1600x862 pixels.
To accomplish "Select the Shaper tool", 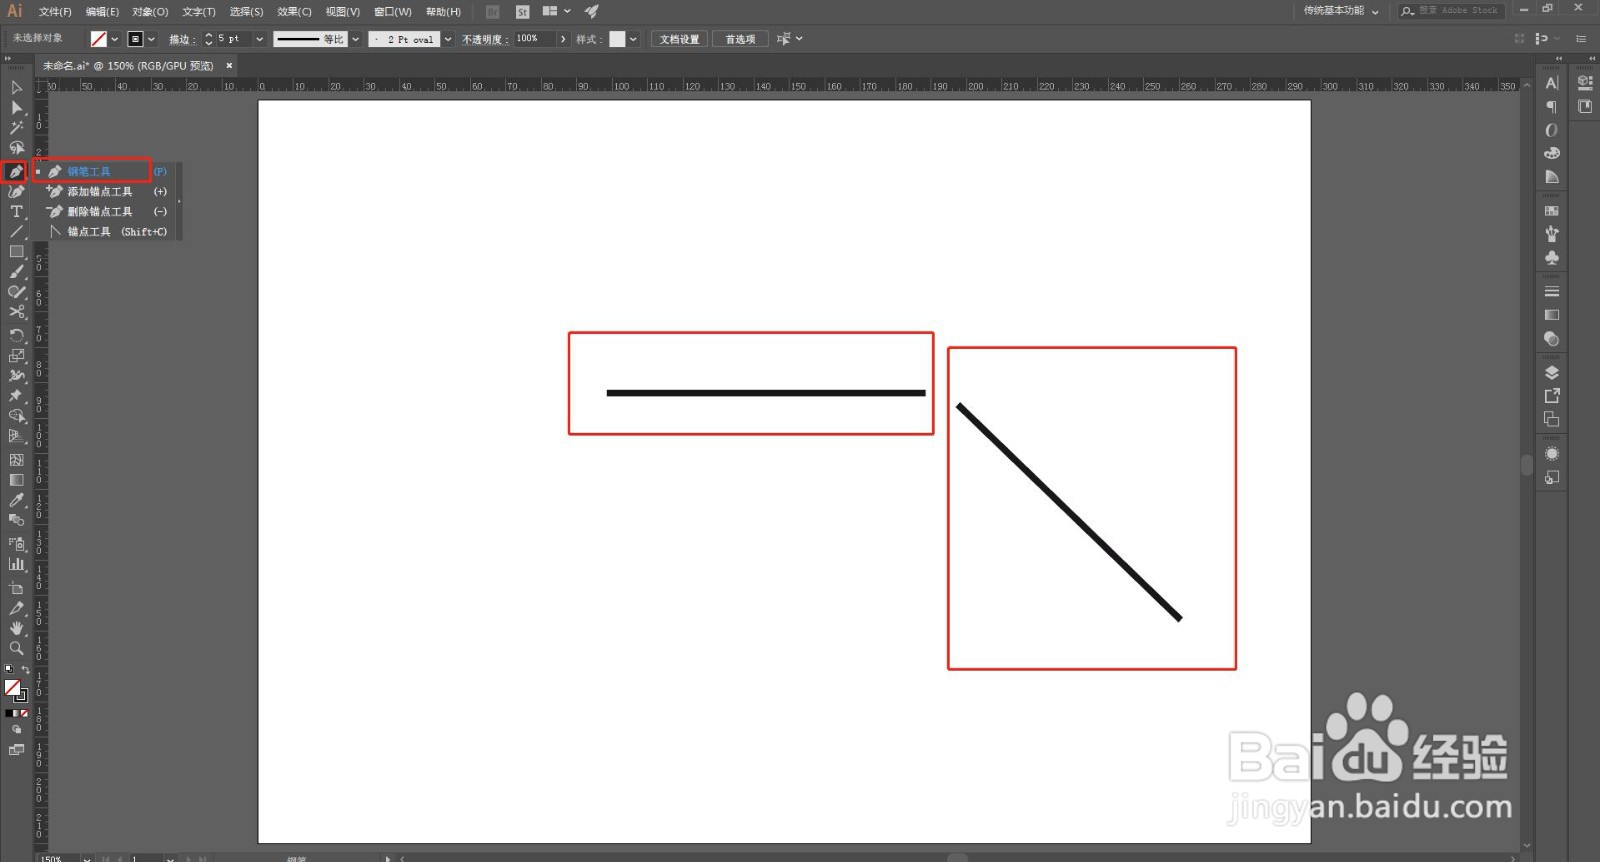I will coord(16,292).
